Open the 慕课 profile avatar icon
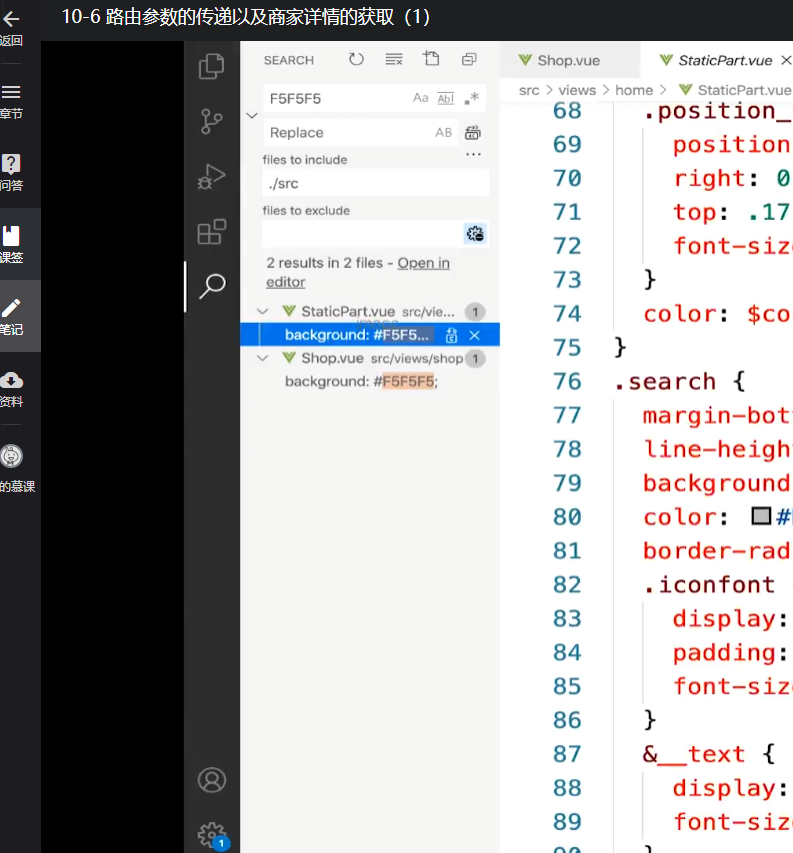 click(x=11, y=456)
